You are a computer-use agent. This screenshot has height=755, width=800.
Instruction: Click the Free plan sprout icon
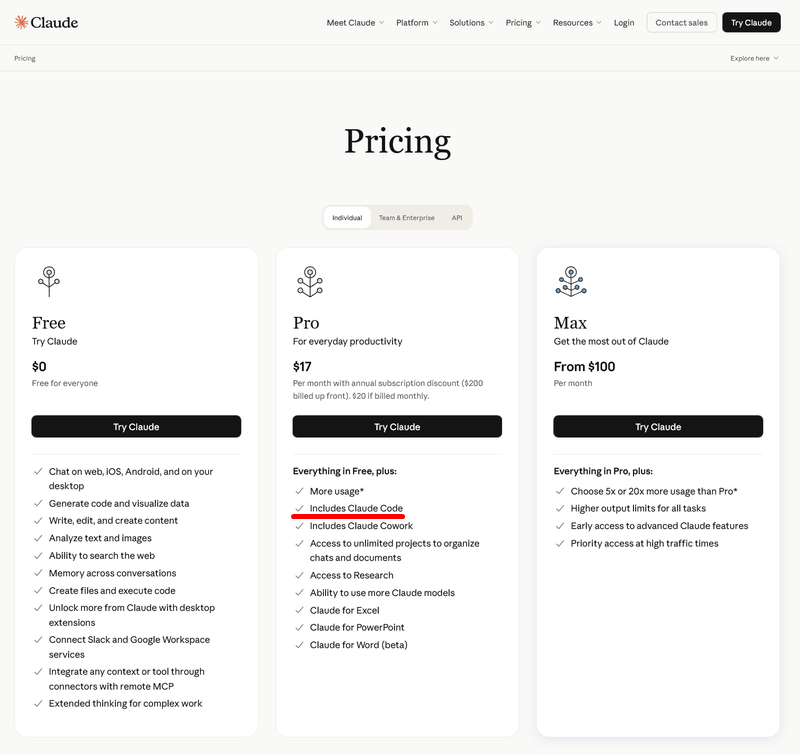pos(48,281)
